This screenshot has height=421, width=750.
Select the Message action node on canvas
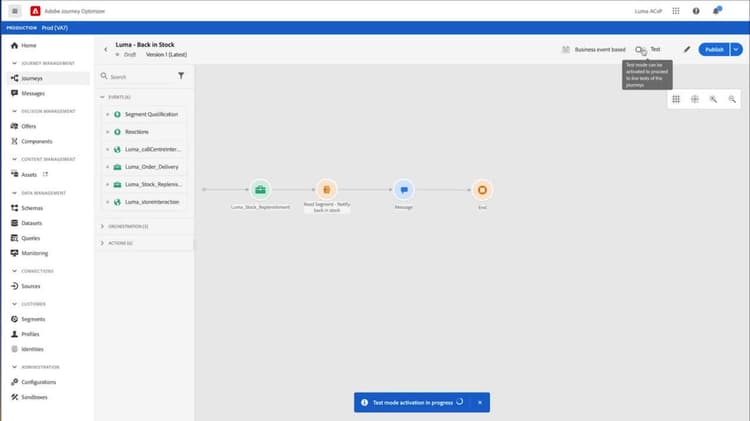[404, 189]
